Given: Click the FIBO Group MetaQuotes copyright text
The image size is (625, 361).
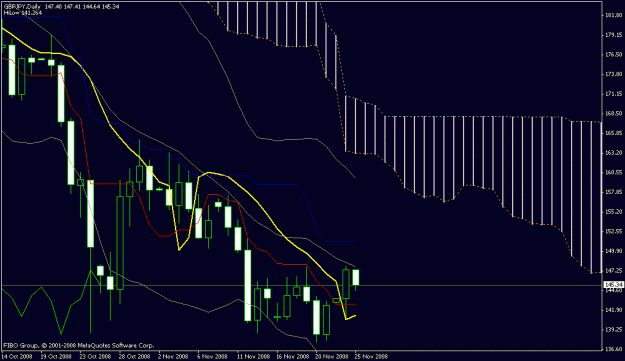Looking at the screenshot, I should click(x=78, y=345).
